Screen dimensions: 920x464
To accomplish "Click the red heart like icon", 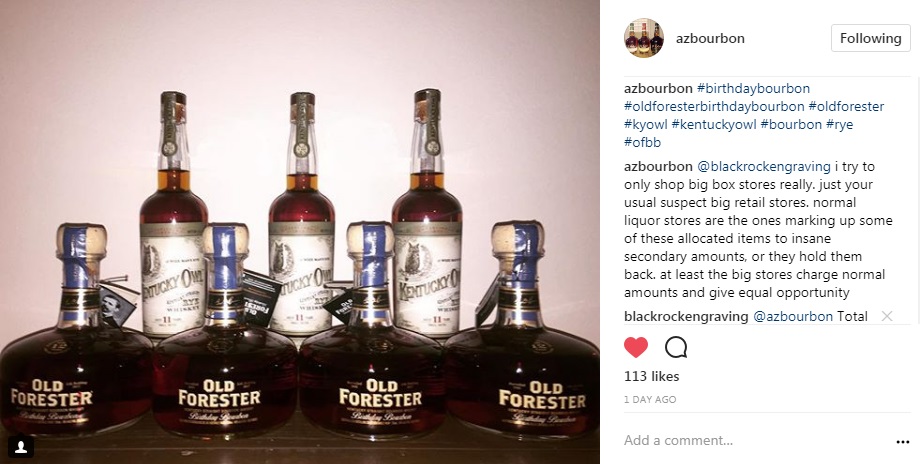I will pyautogui.click(x=635, y=347).
